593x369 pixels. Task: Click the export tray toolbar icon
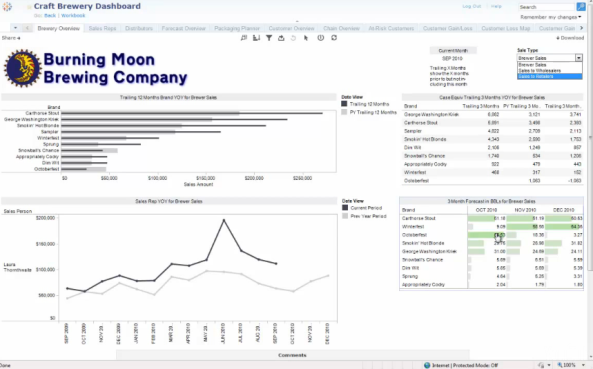(x=281, y=38)
